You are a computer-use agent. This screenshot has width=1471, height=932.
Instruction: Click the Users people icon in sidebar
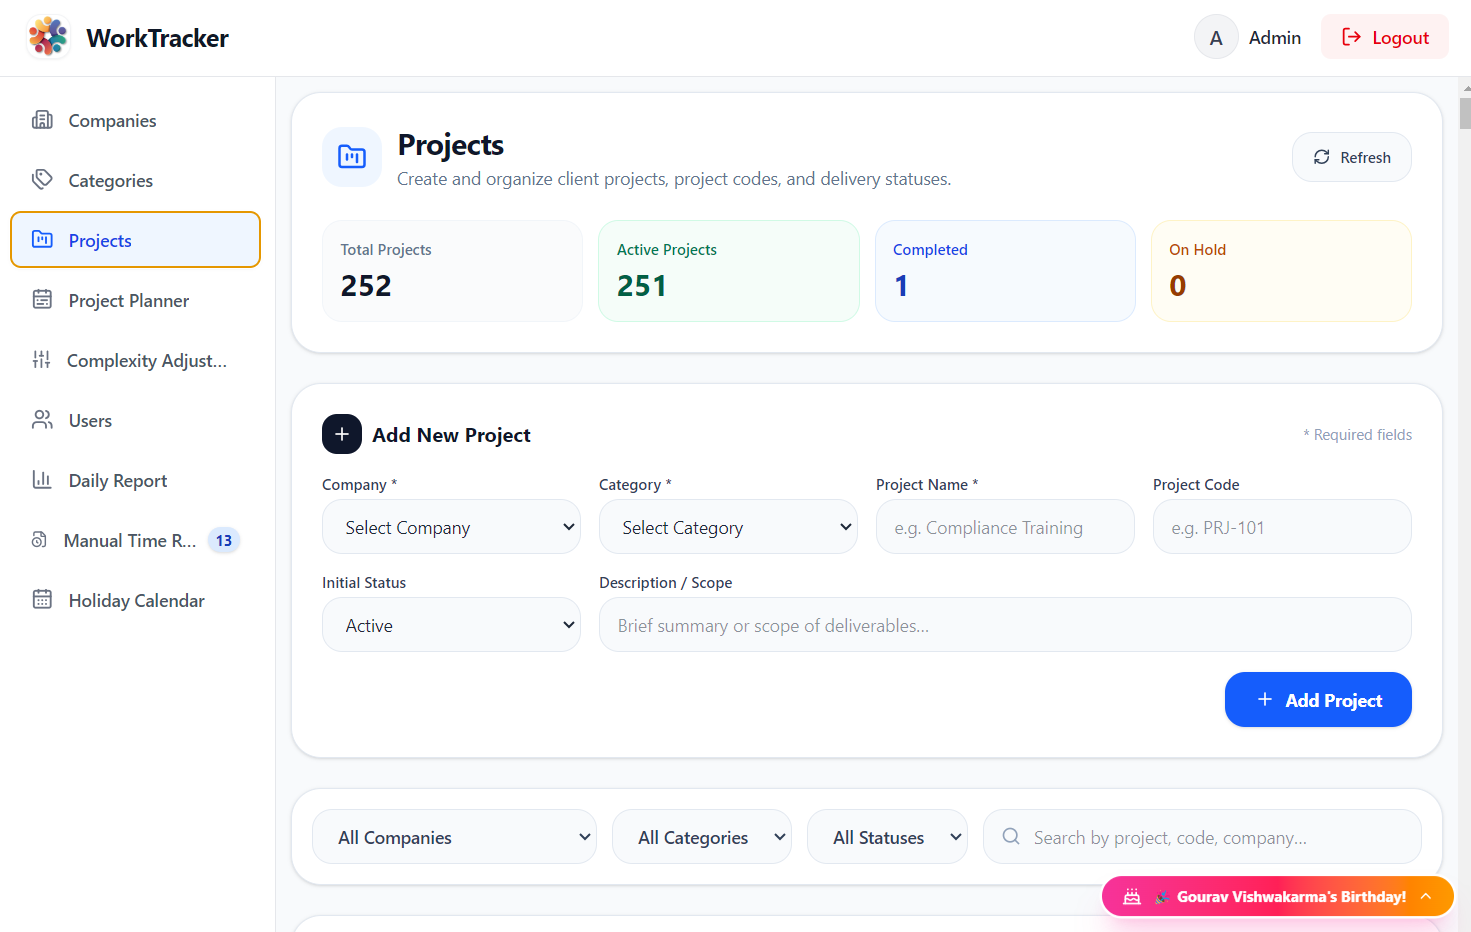coord(42,420)
